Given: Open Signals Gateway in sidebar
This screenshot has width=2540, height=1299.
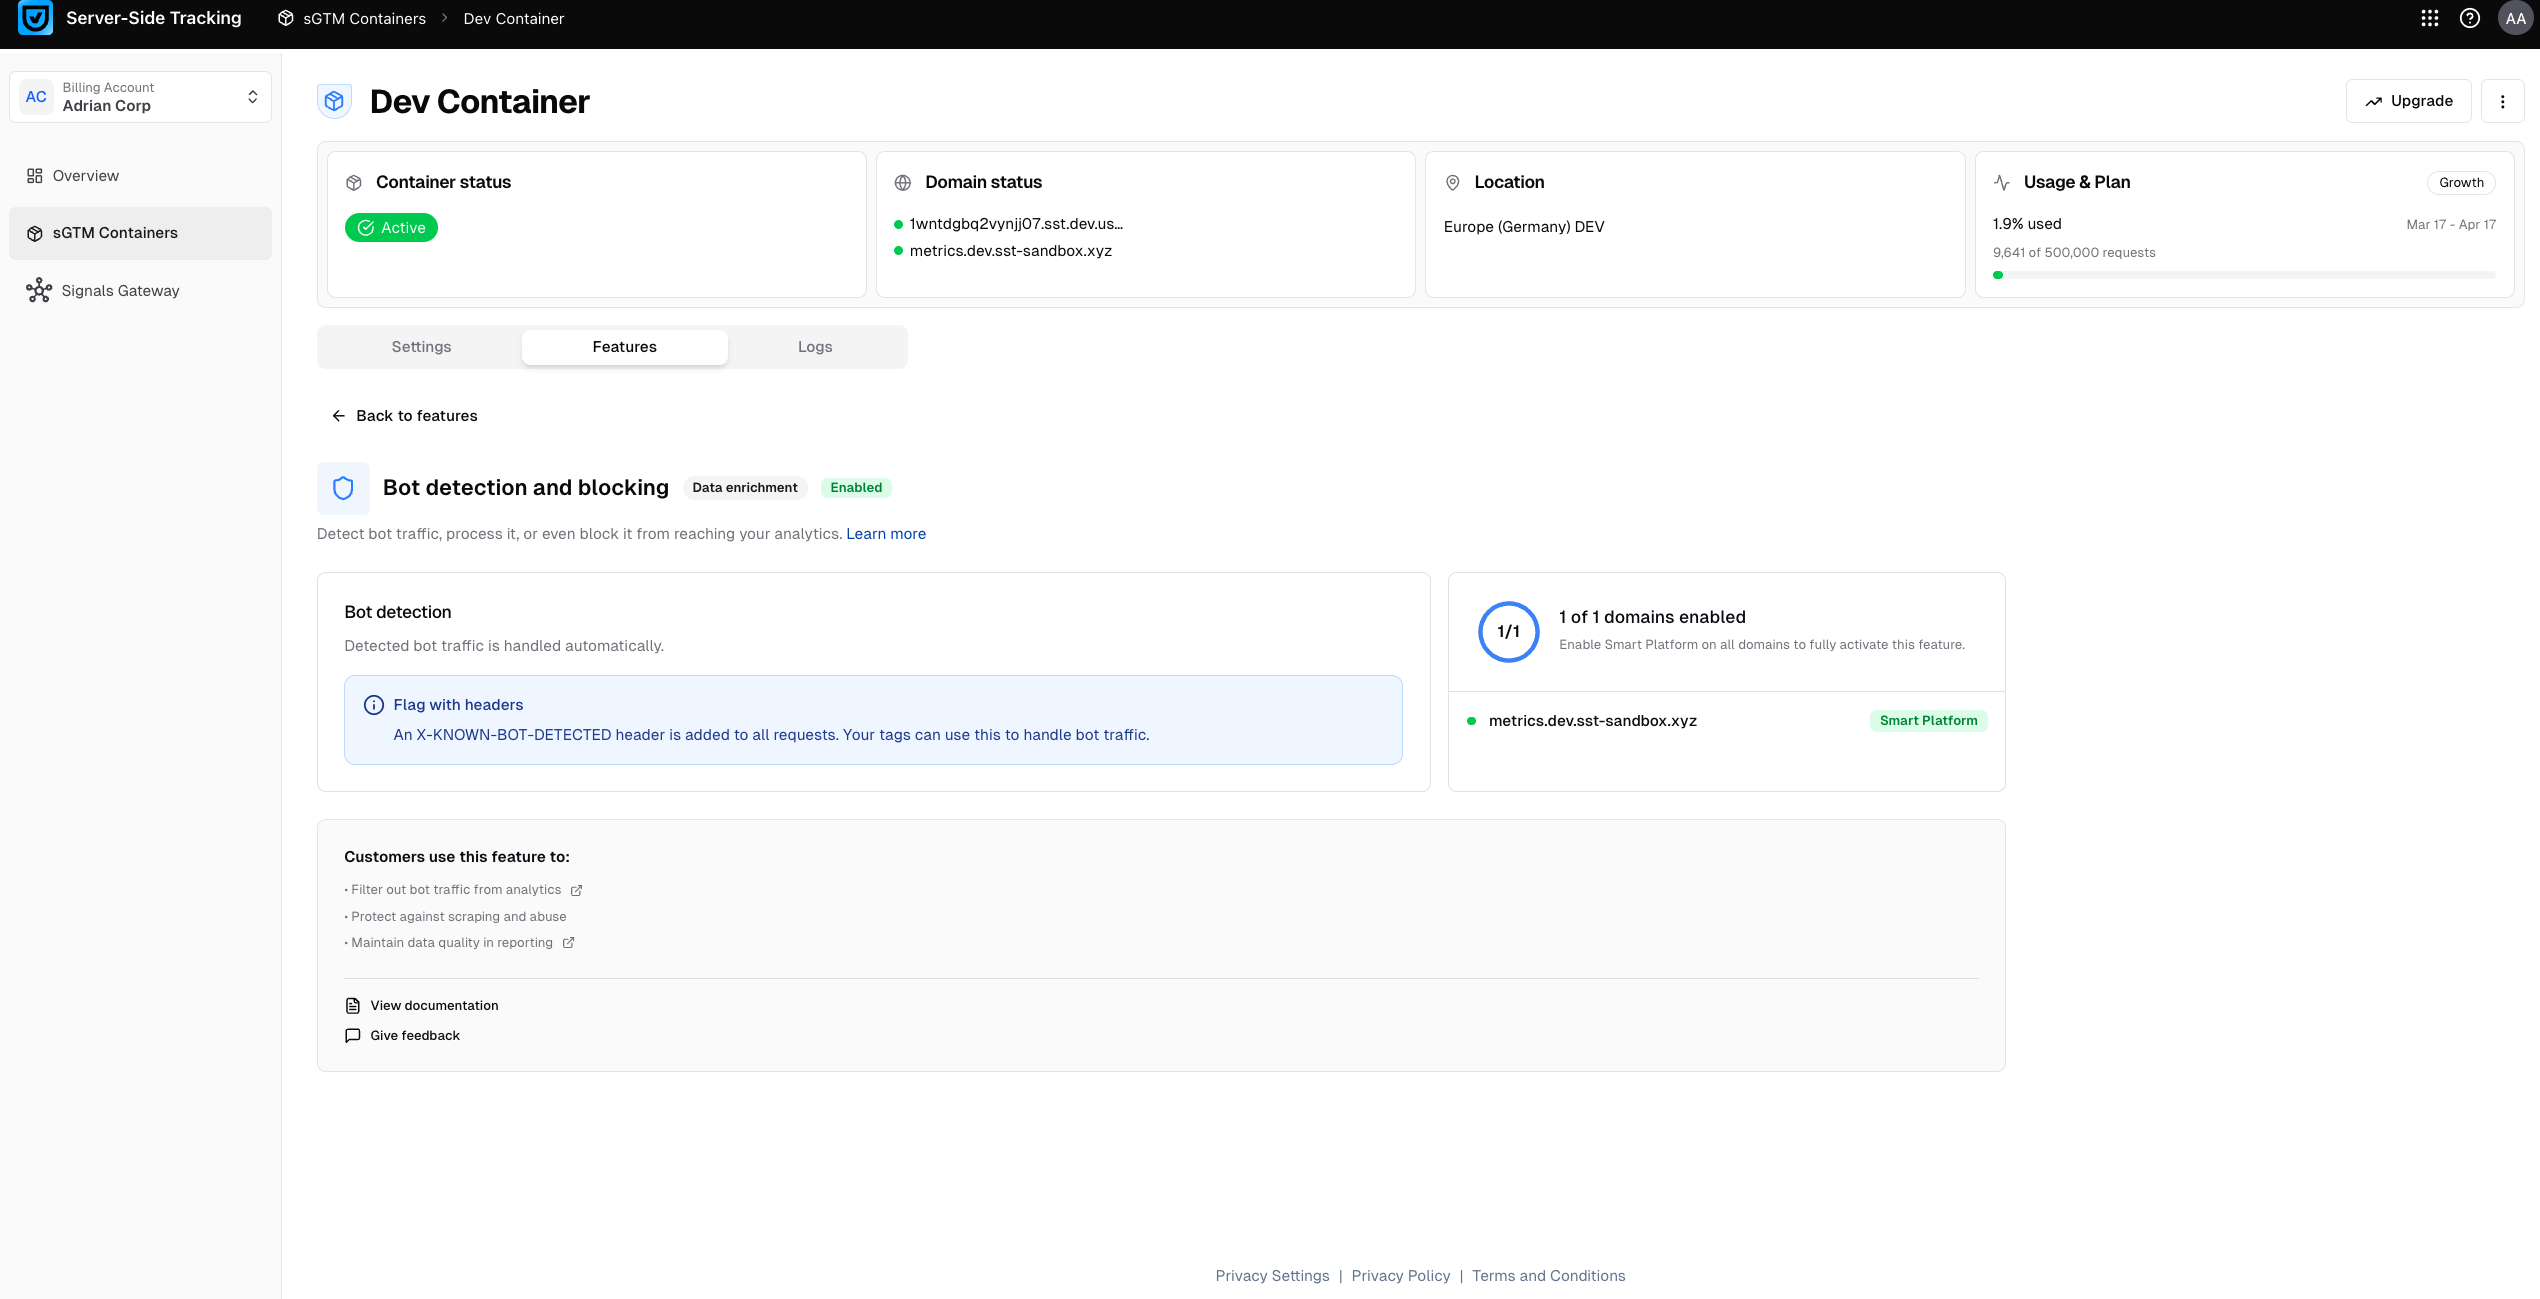Looking at the screenshot, I should [120, 291].
